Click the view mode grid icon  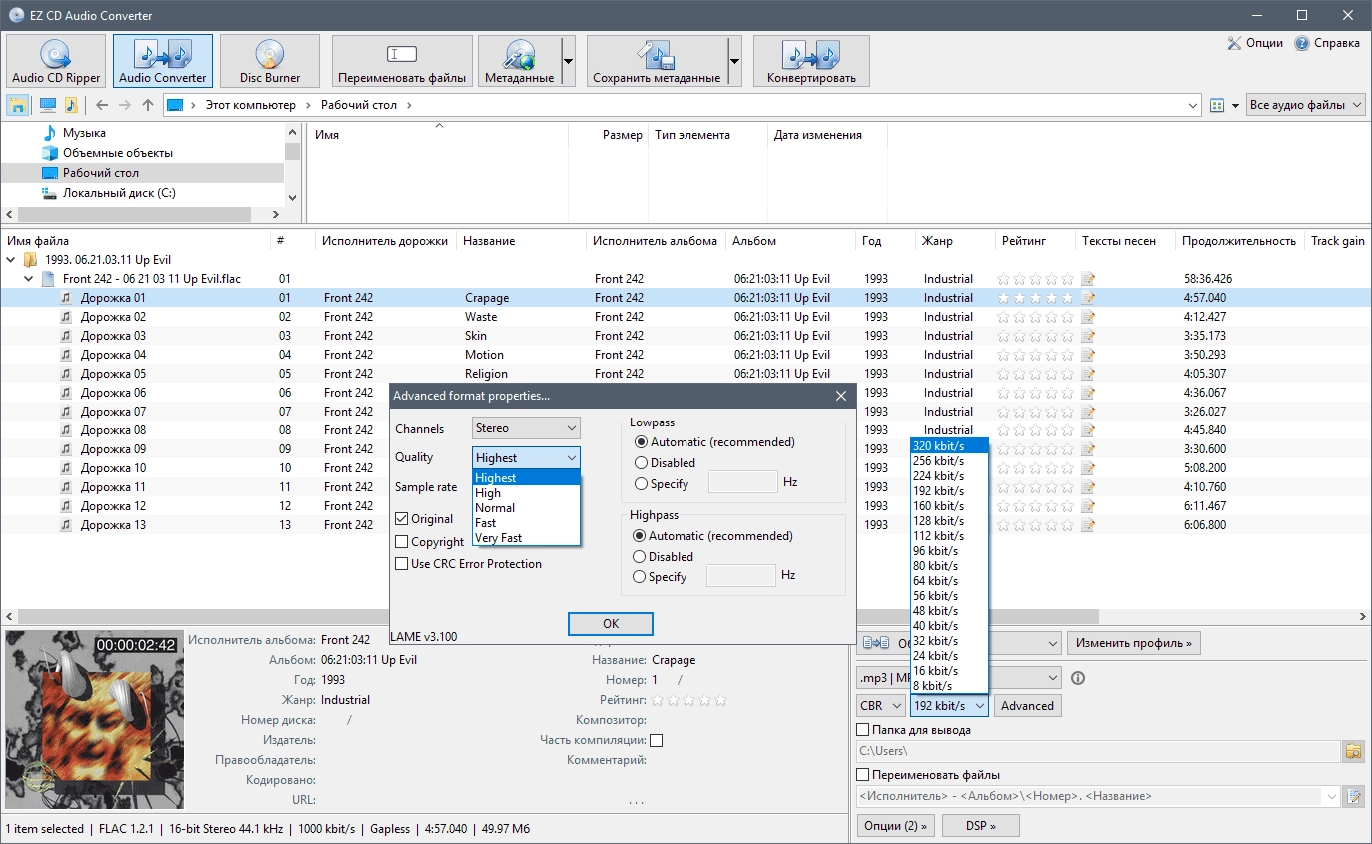1217,105
